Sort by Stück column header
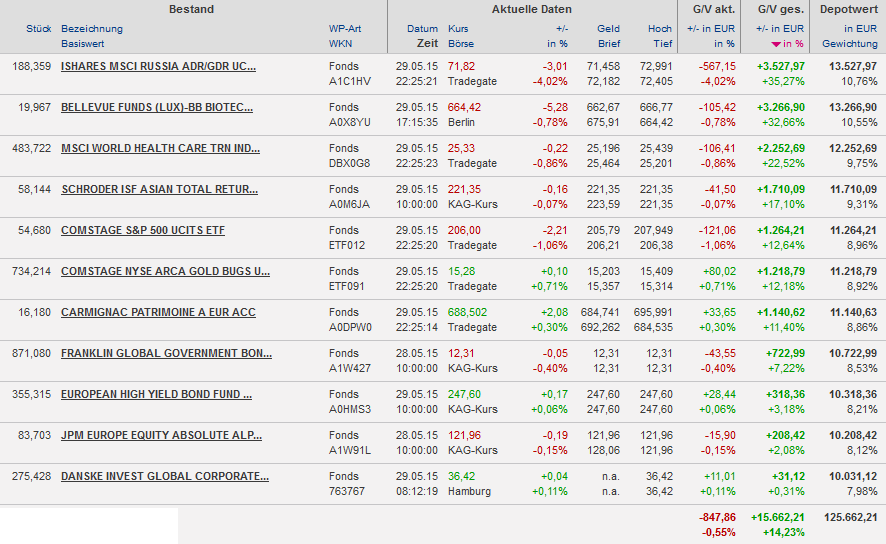 [38, 29]
